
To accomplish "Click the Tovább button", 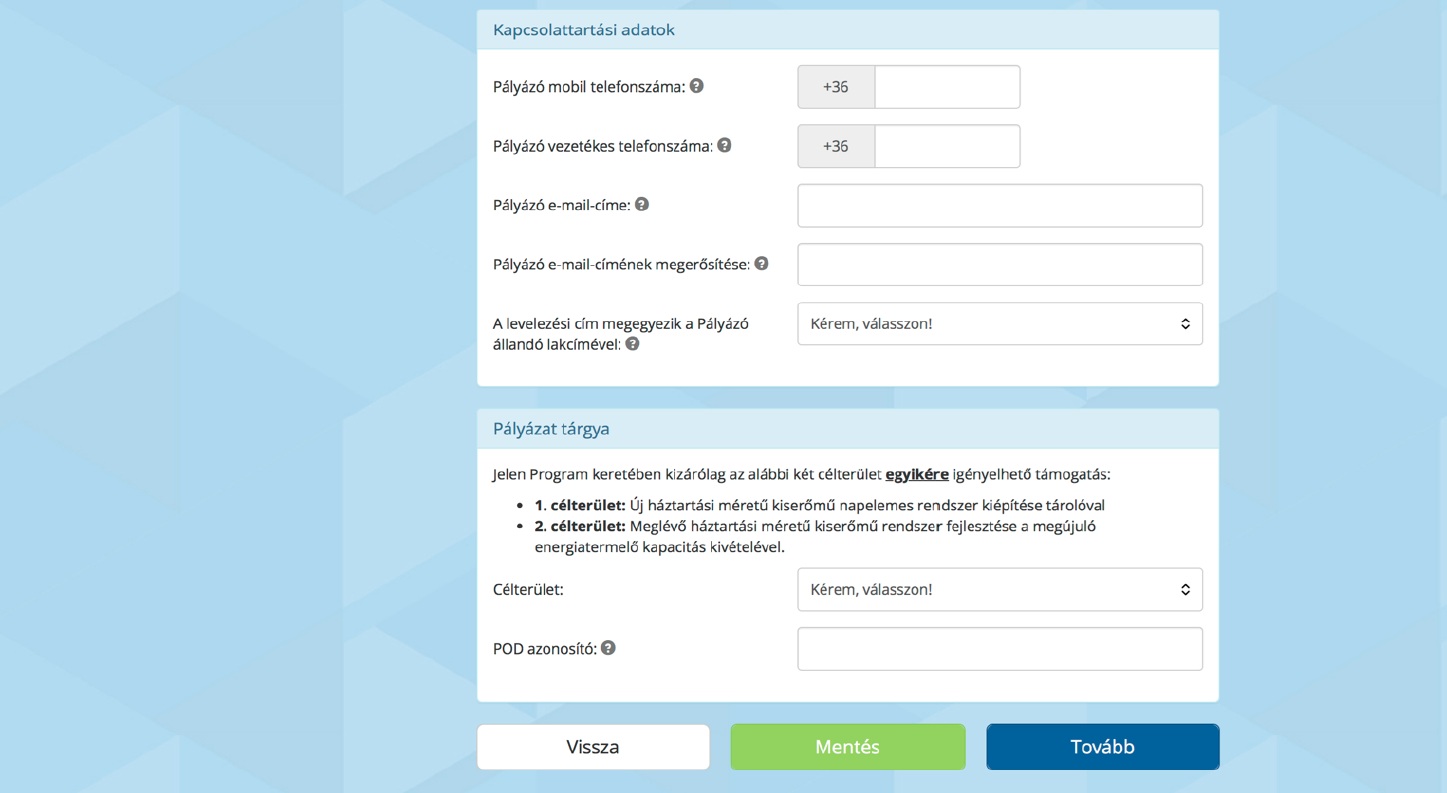I will click(x=1102, y=747).
